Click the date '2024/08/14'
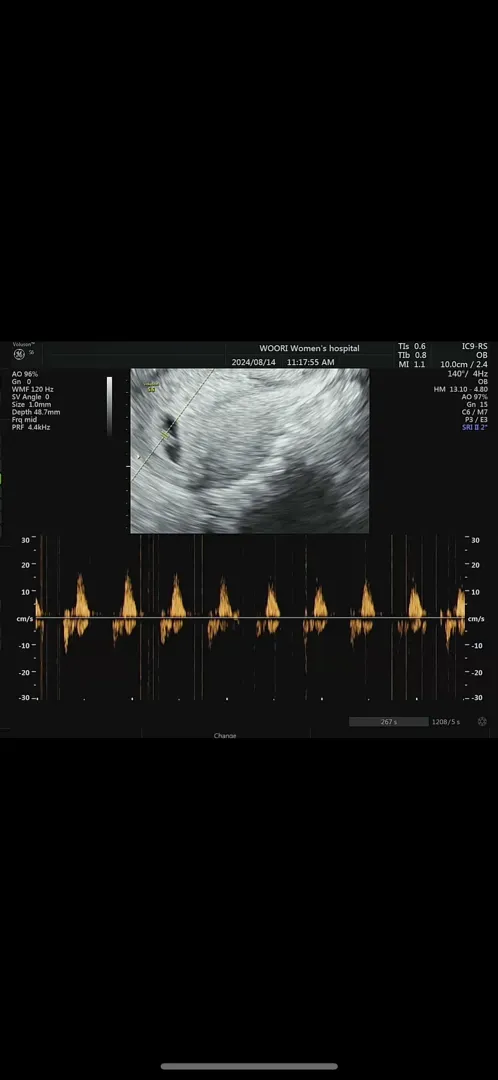The height and width of the screenshot is (1080, 498). 253,362
